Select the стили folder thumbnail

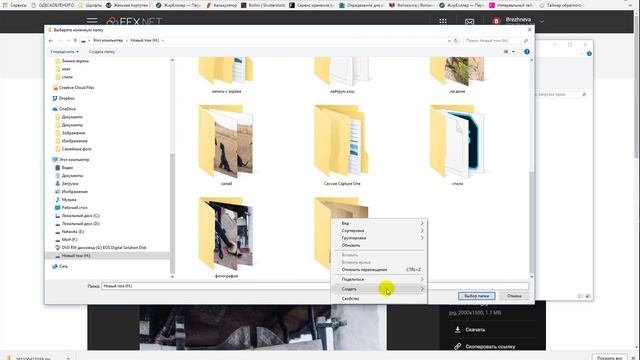pyautogui.click(x=457, y=143)
